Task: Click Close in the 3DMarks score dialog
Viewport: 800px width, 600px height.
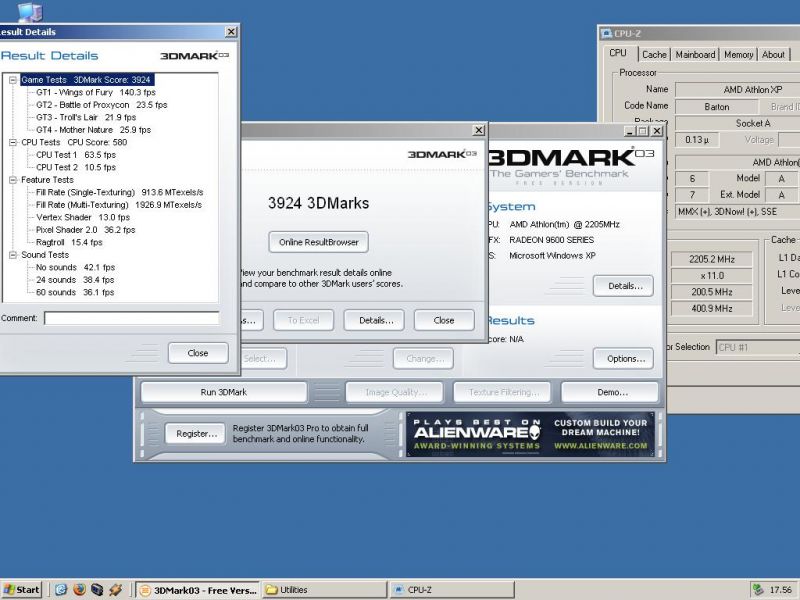Action: (x=444, y=320)
